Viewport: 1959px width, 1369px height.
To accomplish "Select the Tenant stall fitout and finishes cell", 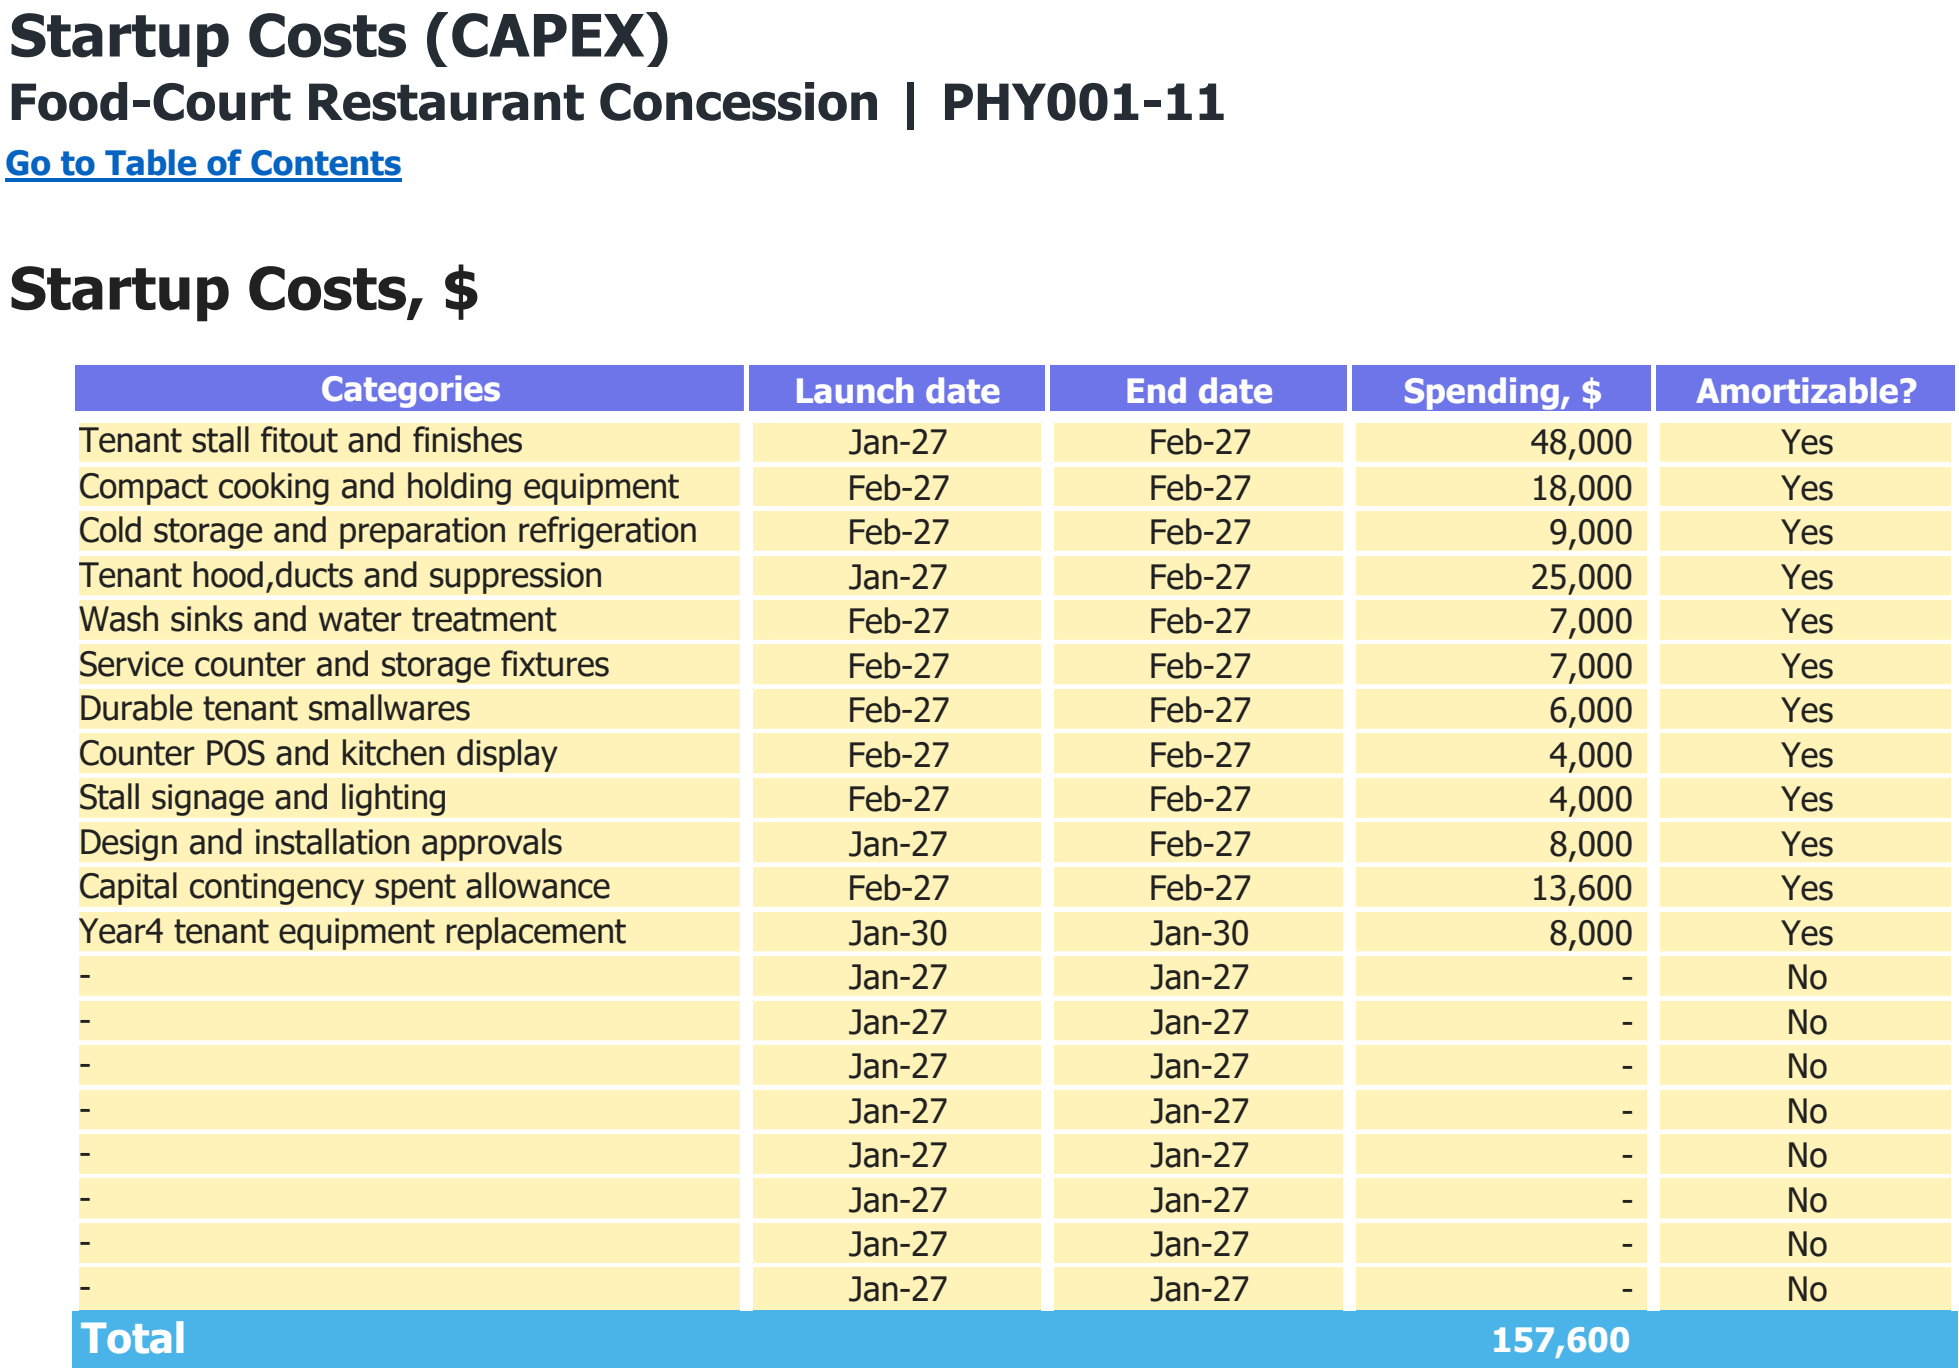I will click(409, 442).
